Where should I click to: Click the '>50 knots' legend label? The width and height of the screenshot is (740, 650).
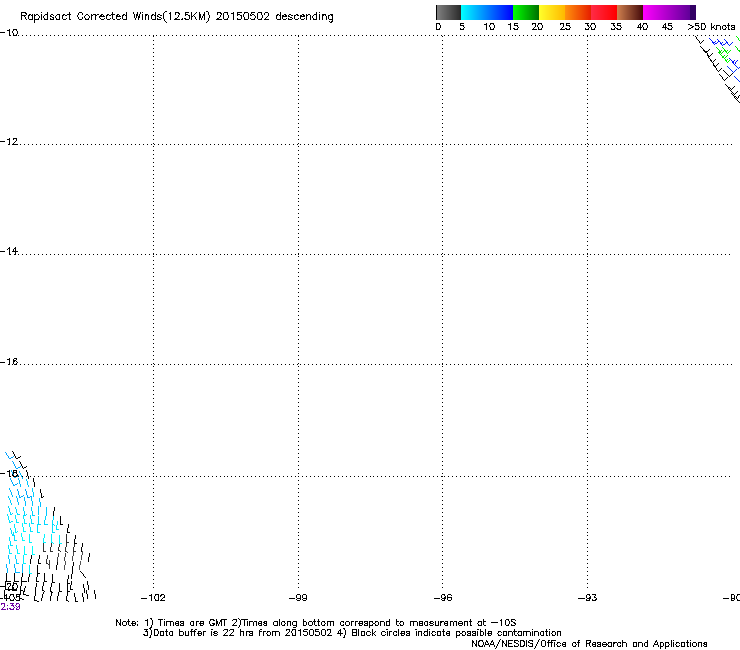click(x=711, y=27)
